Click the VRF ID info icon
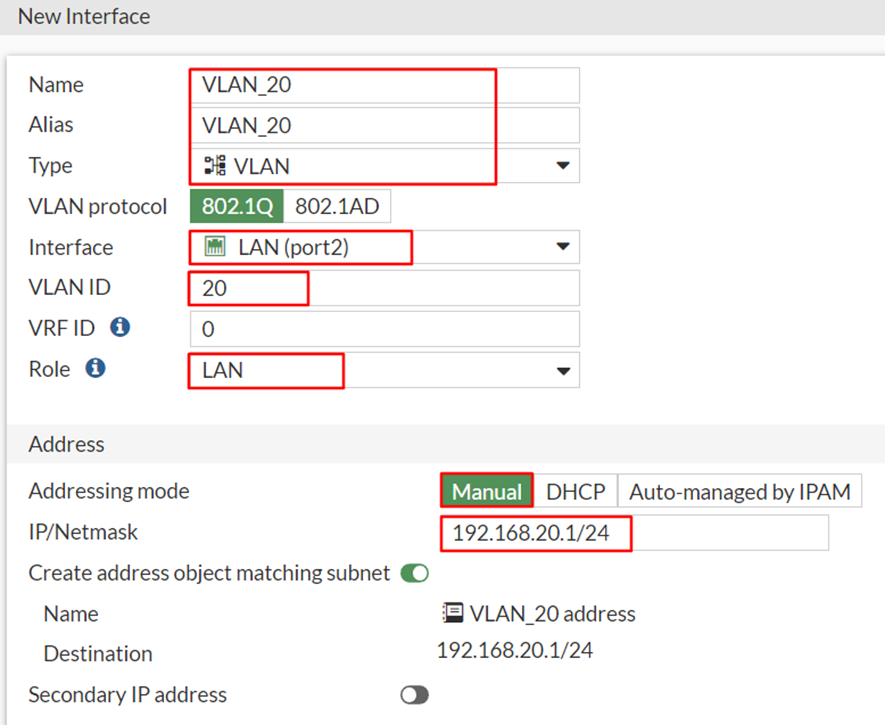Viewport: 885px width, 725px height. pyautogui.click(x=120, y=327)
